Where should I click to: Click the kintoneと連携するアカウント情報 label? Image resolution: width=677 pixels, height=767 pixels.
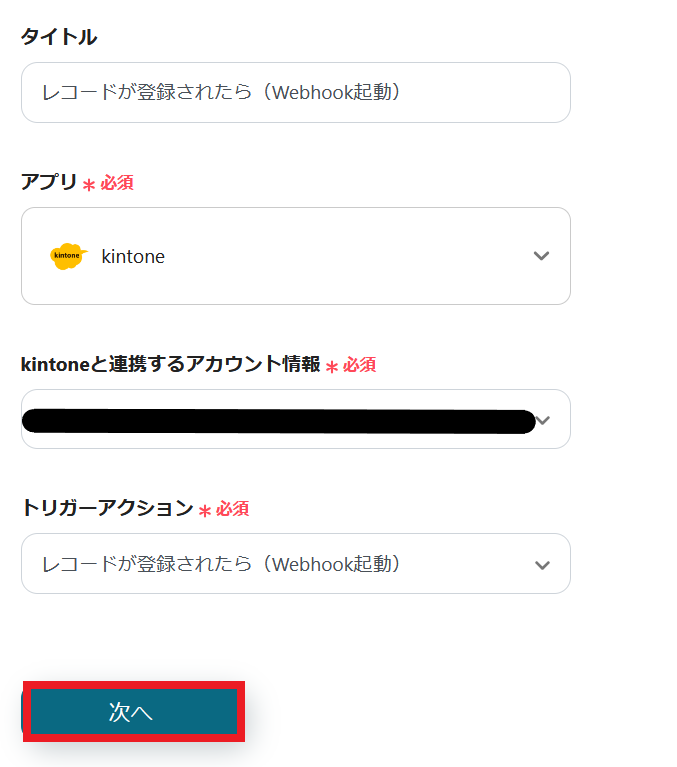pyautogui.click(x=170, y=365)
